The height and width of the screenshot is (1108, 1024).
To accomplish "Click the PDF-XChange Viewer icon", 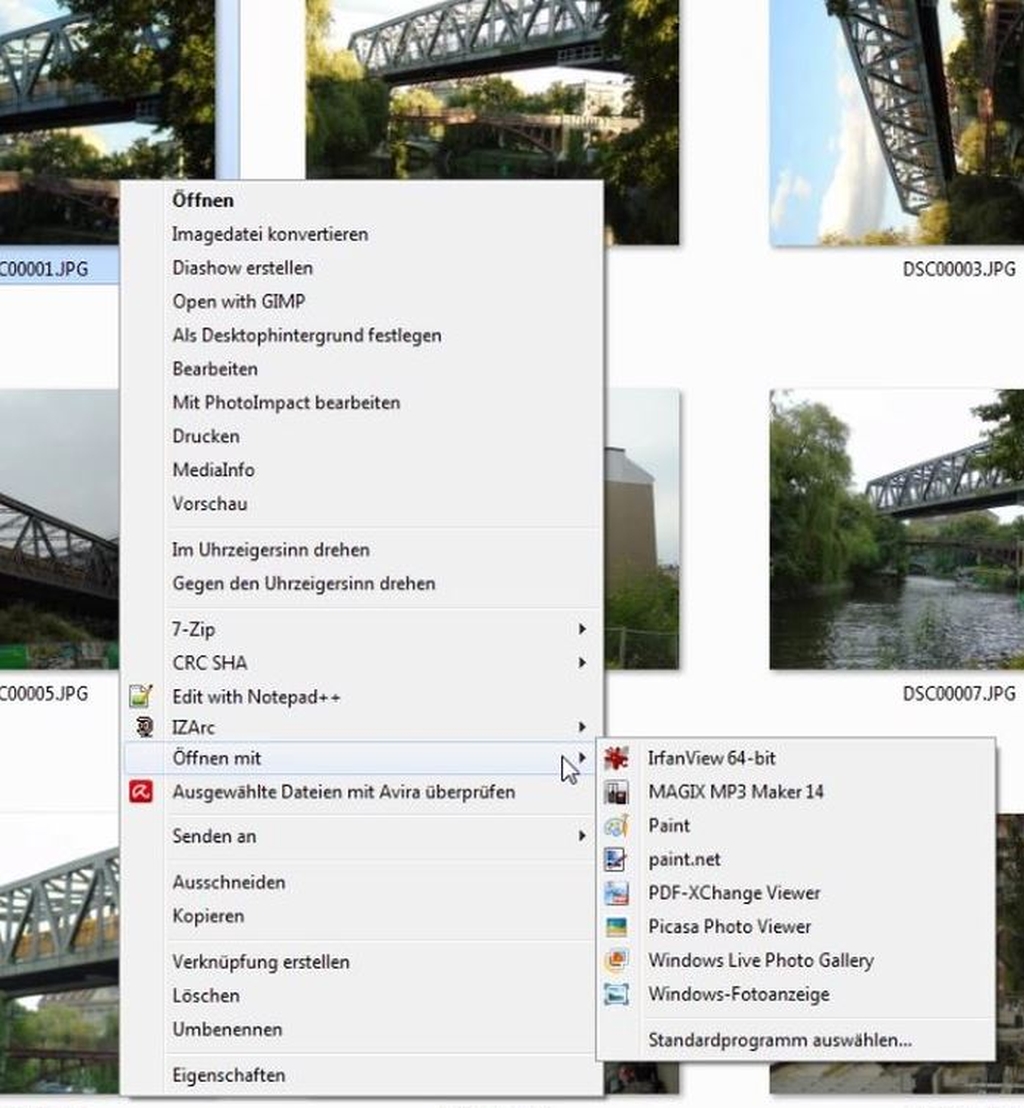I will [x=616, y=893].
